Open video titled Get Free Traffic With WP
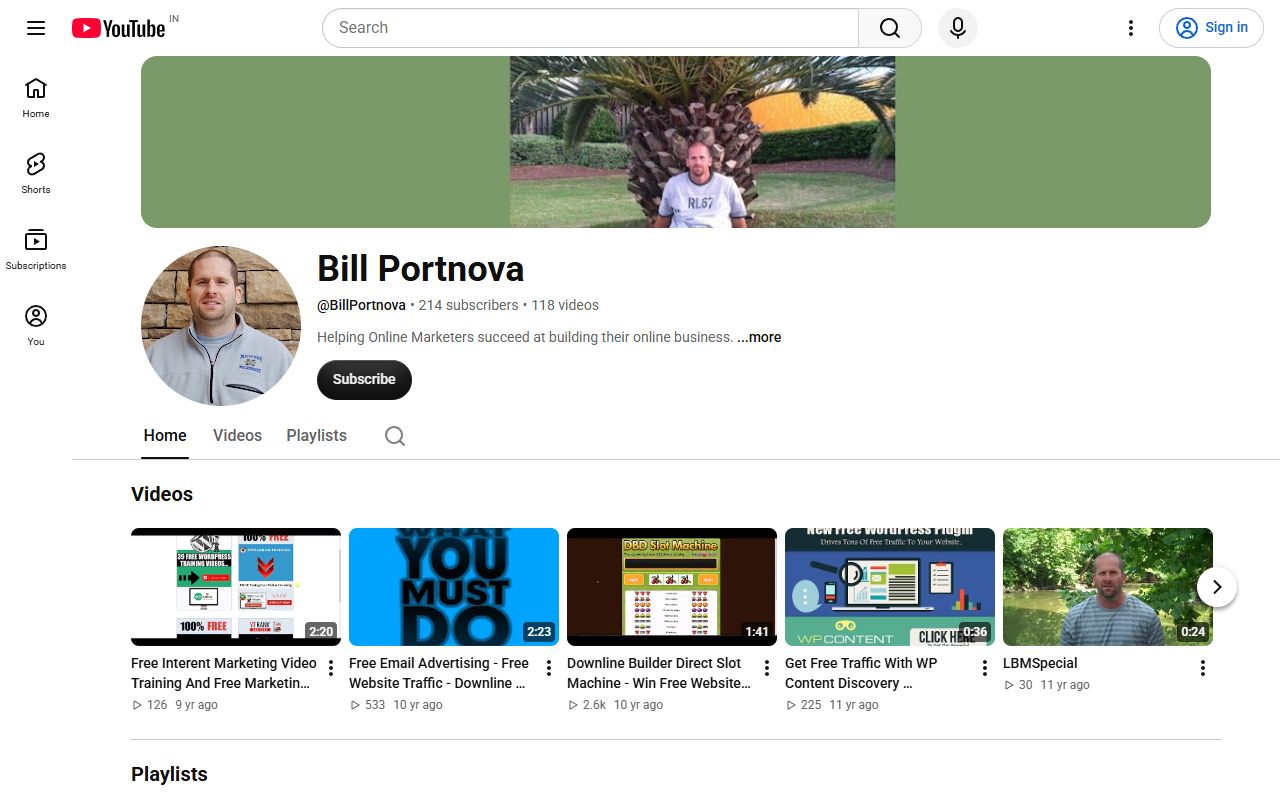The height and width of the screenshot is (800, 1280). pos(862,673)
